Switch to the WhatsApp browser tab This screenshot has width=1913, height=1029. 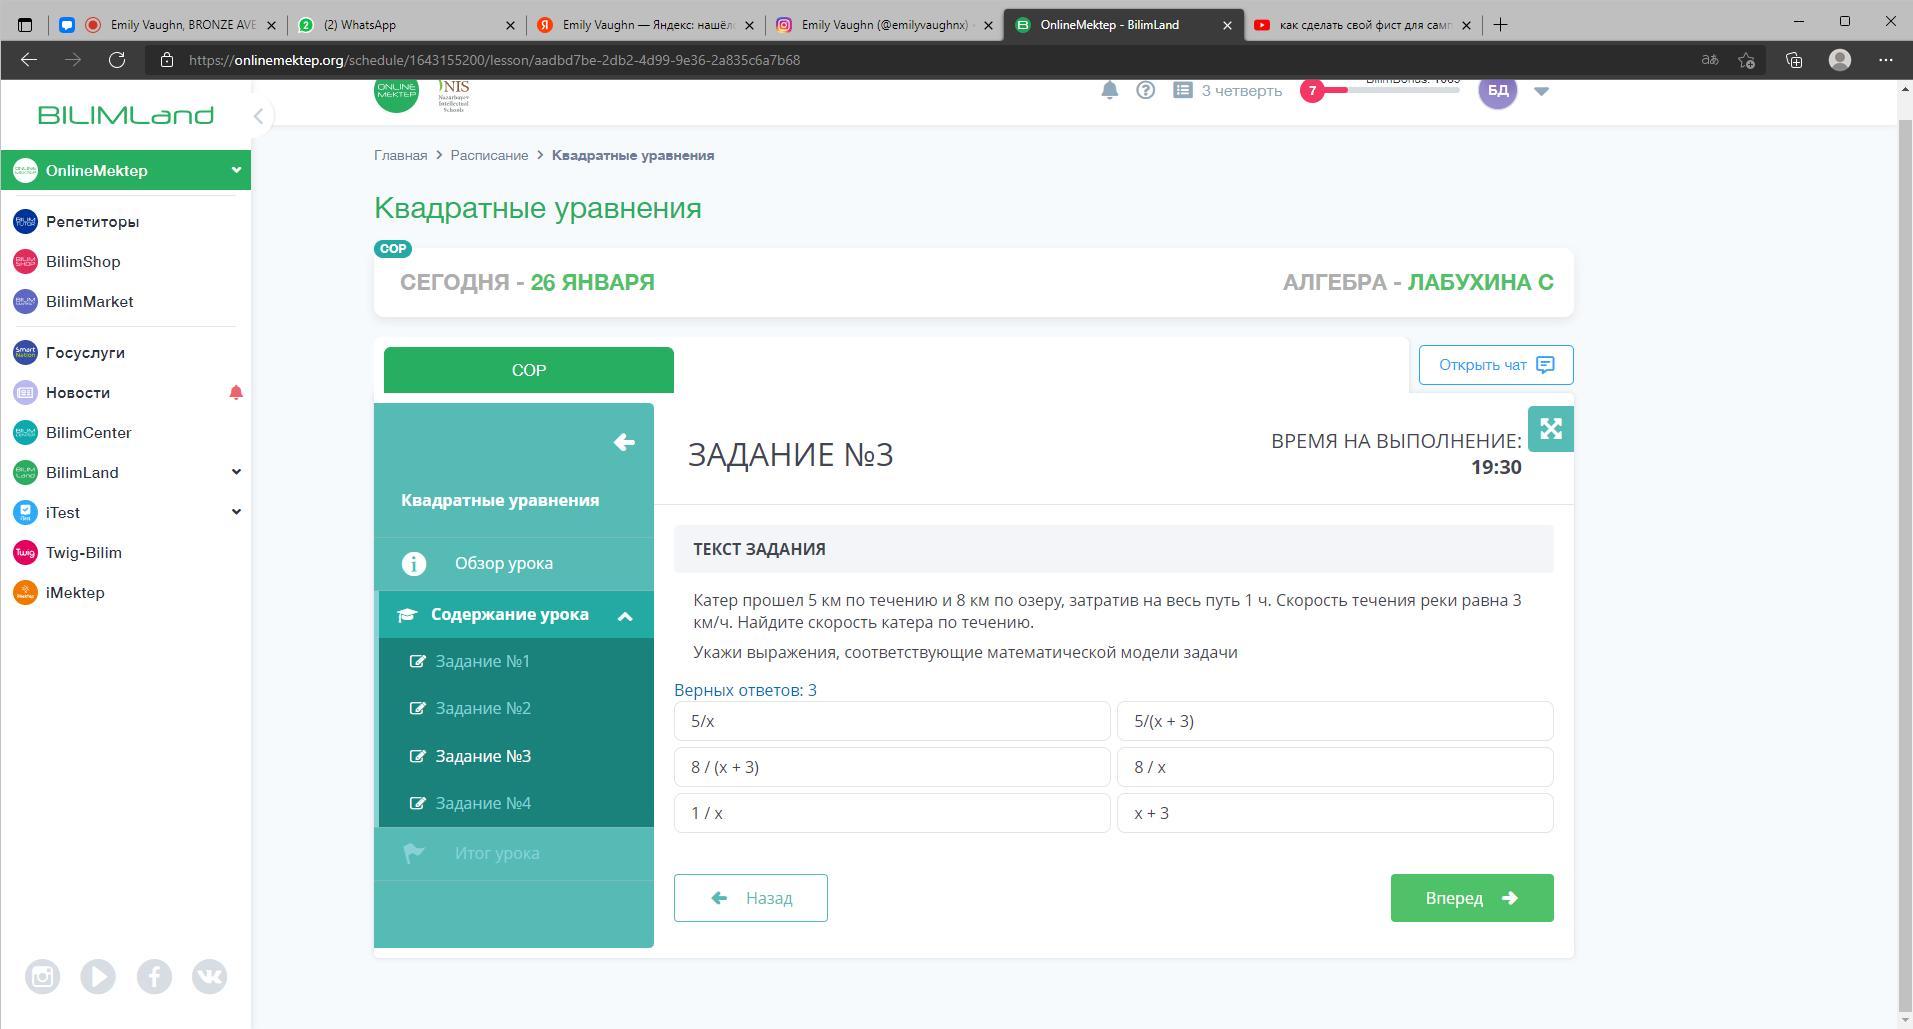click(x=407, y=25)
